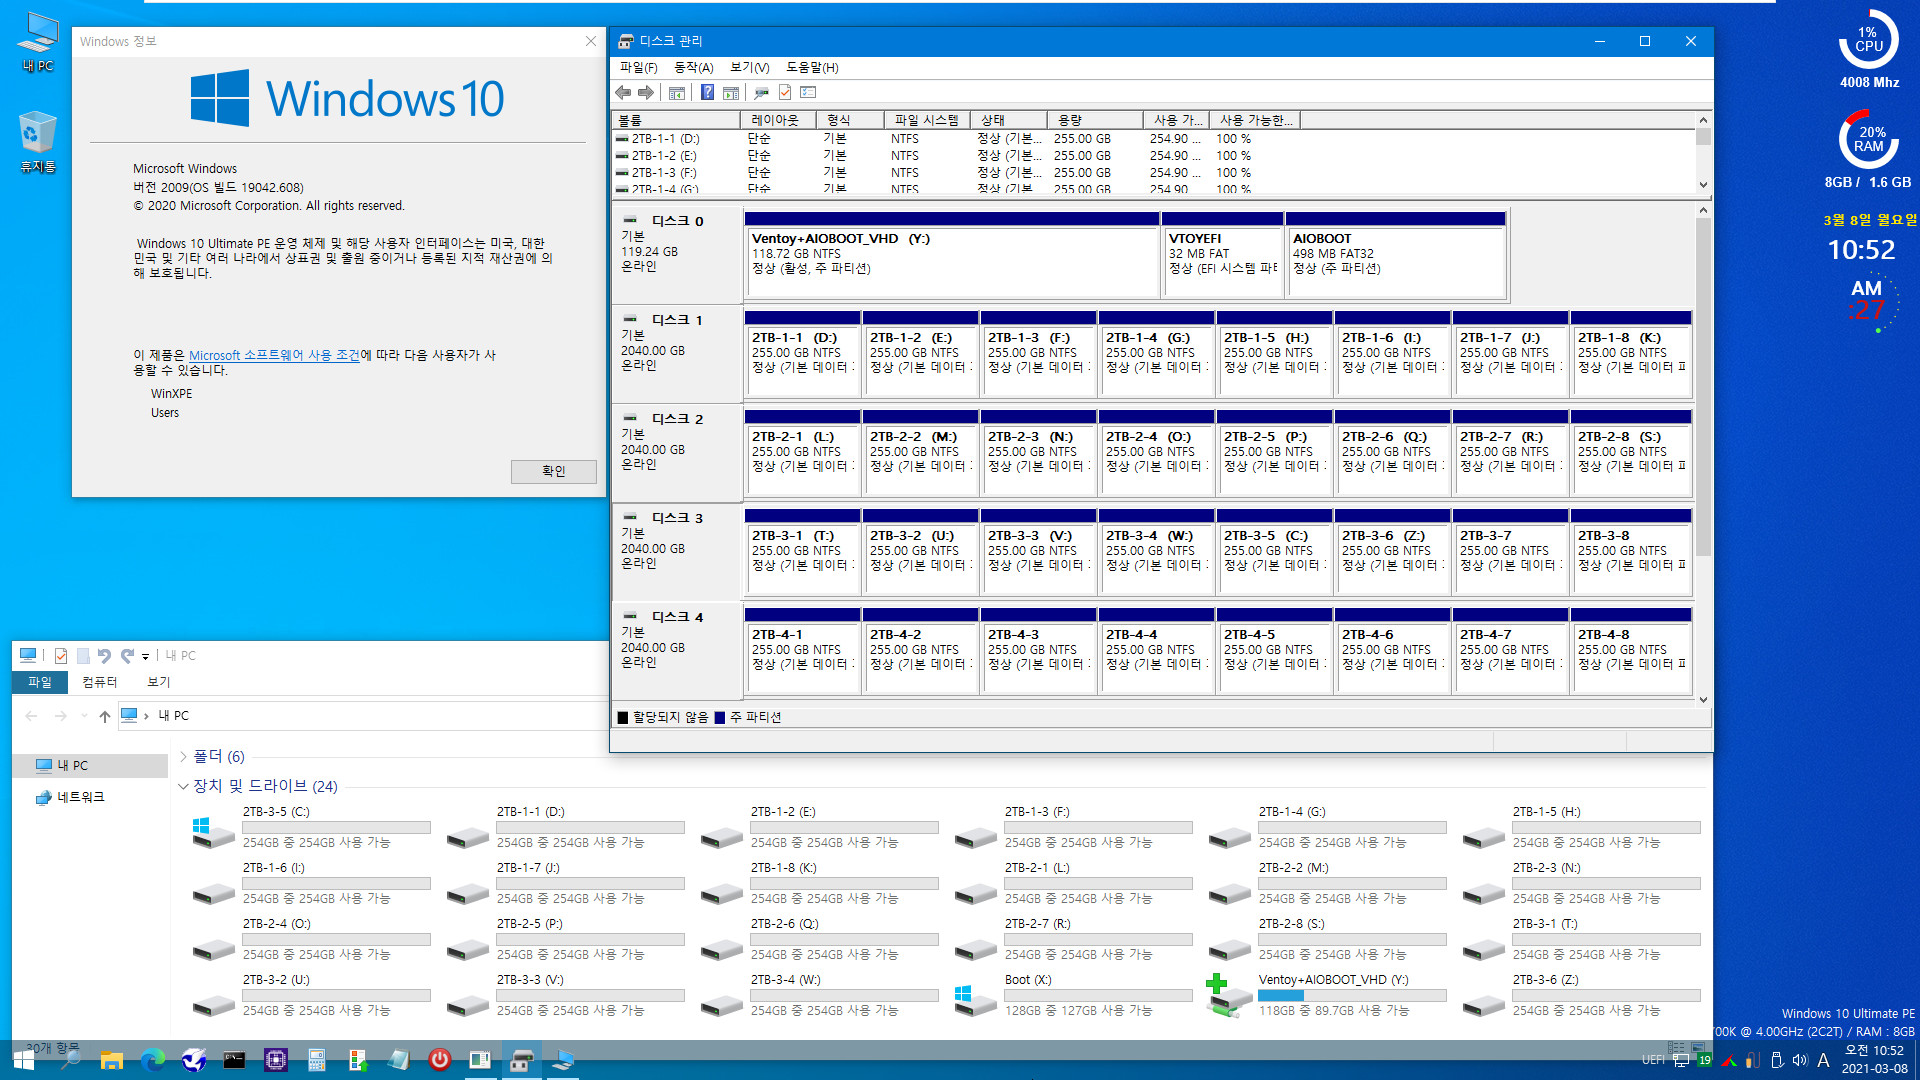The image size is (1920, 1080).
Task: Open the blue help question-mark toolbar icon
Action: (x=707, y=93)
